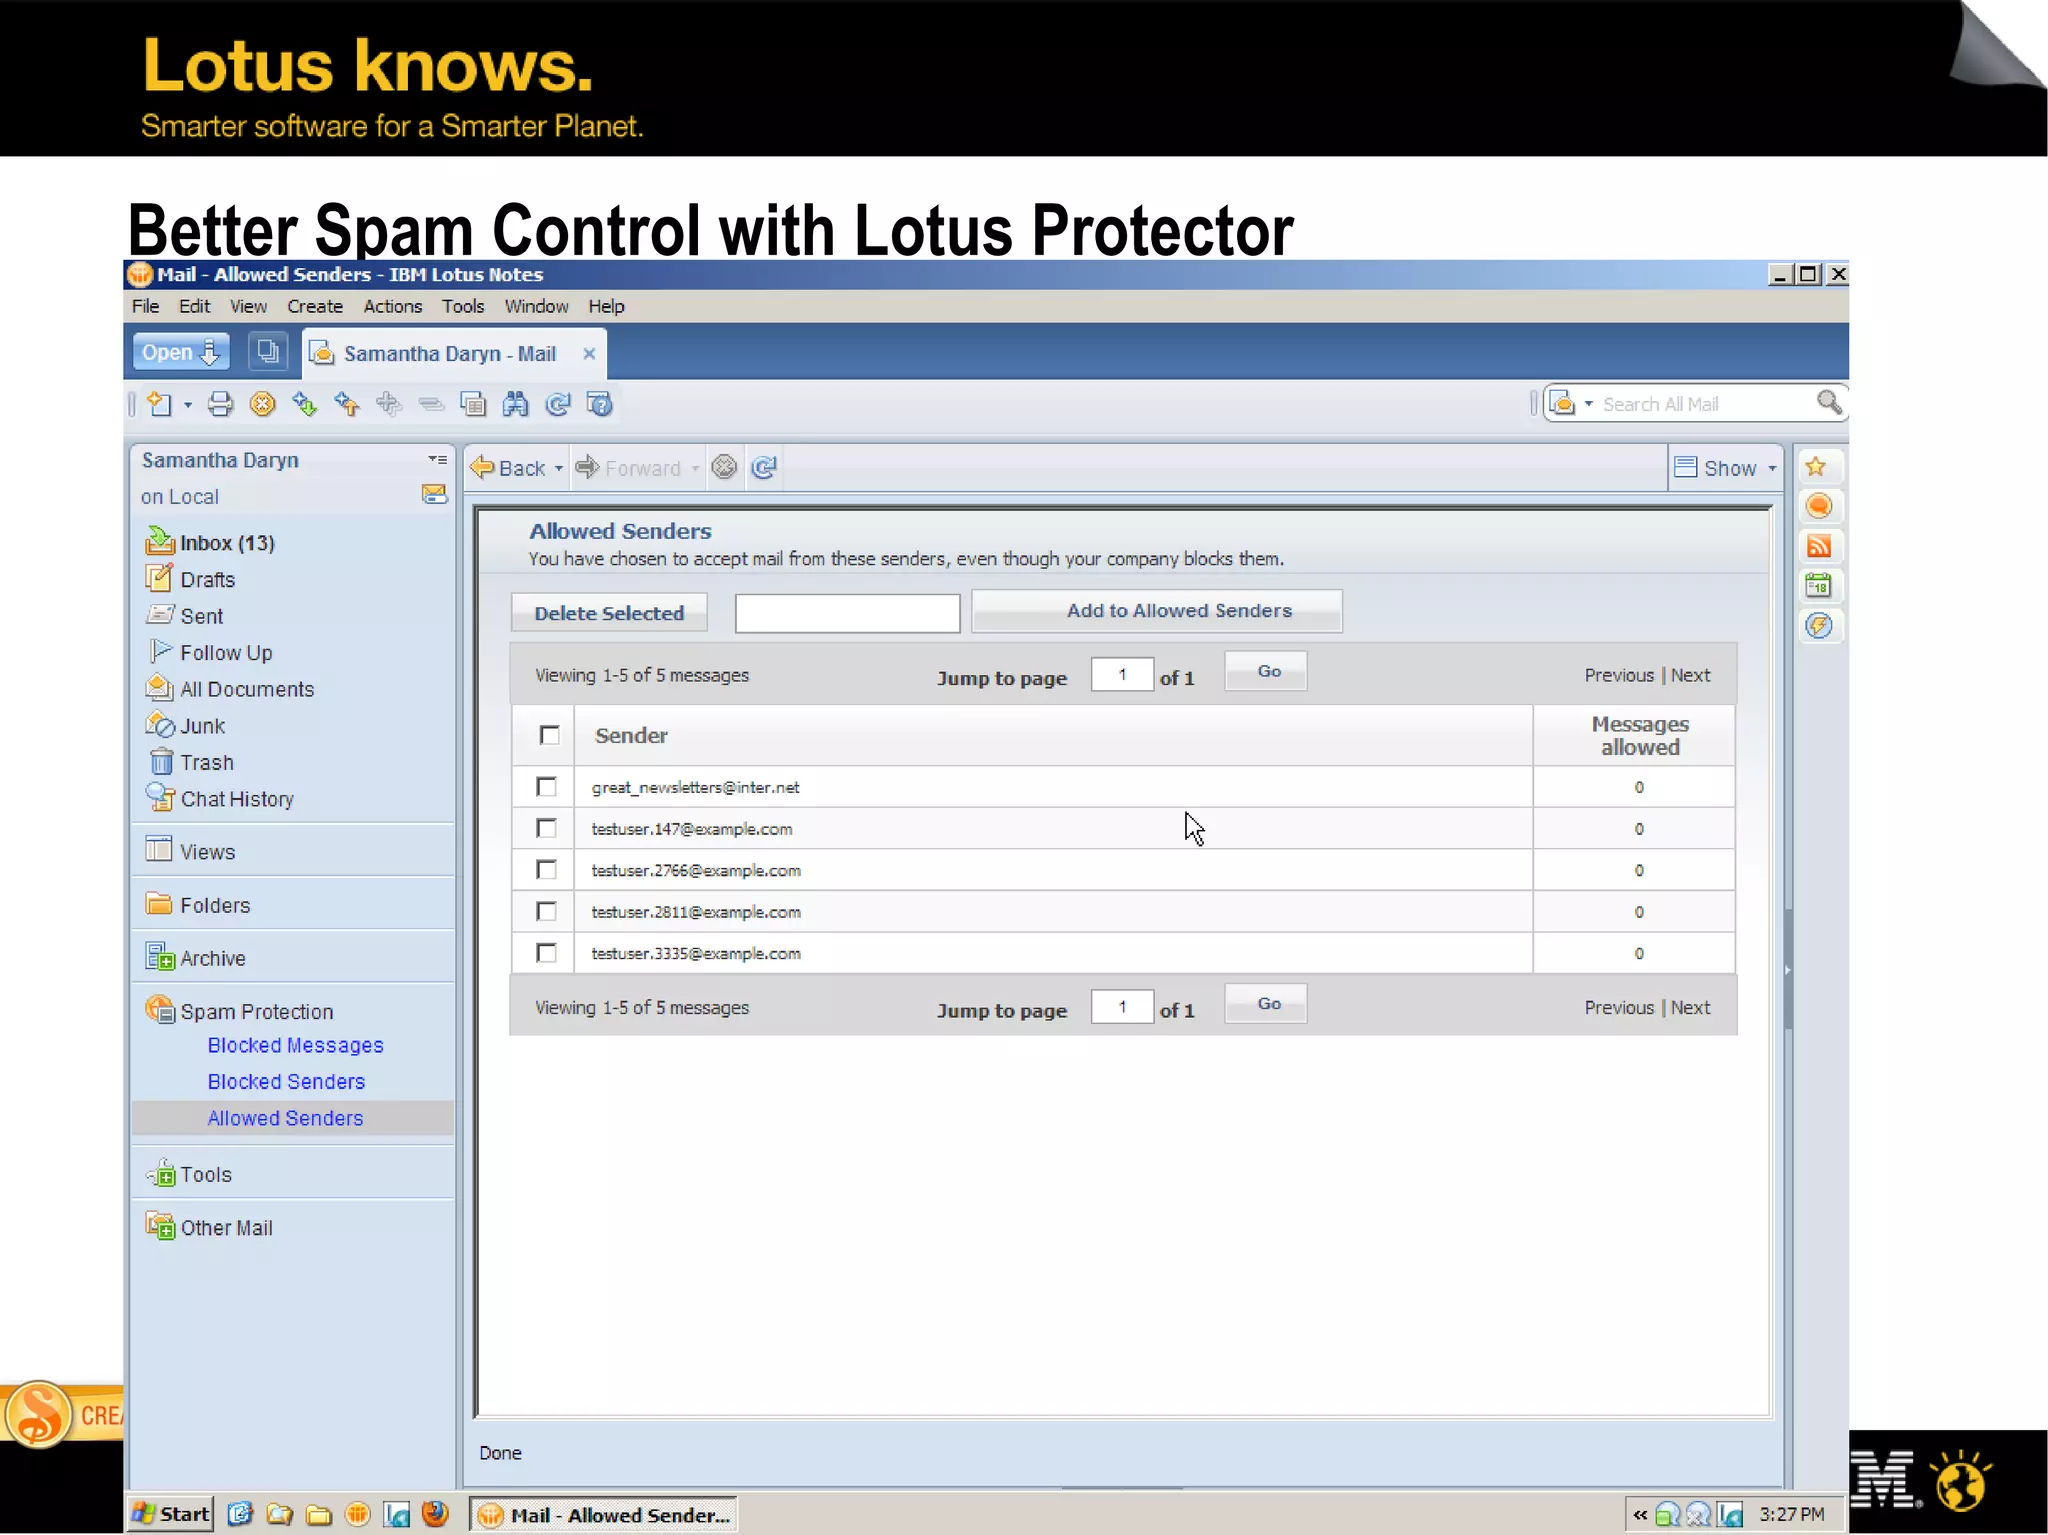
Task: Open the search scope dropdown arrow
Action: tap(1588, 404)
